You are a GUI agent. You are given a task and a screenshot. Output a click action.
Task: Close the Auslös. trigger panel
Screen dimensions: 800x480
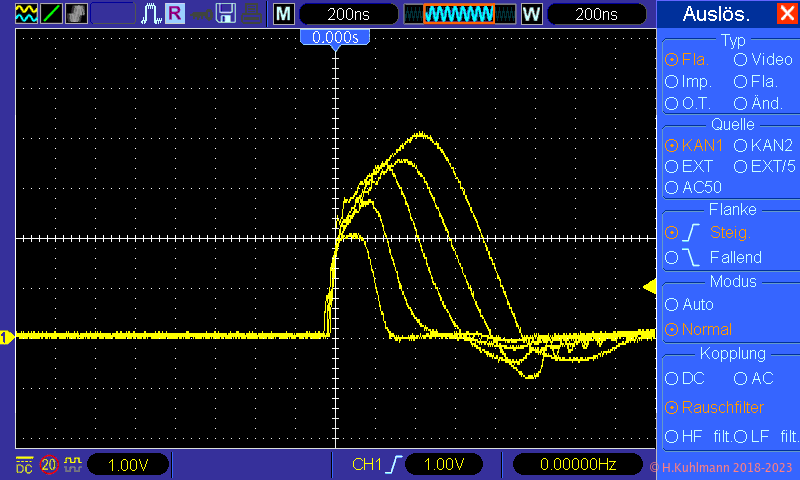(x=788, y=14)
